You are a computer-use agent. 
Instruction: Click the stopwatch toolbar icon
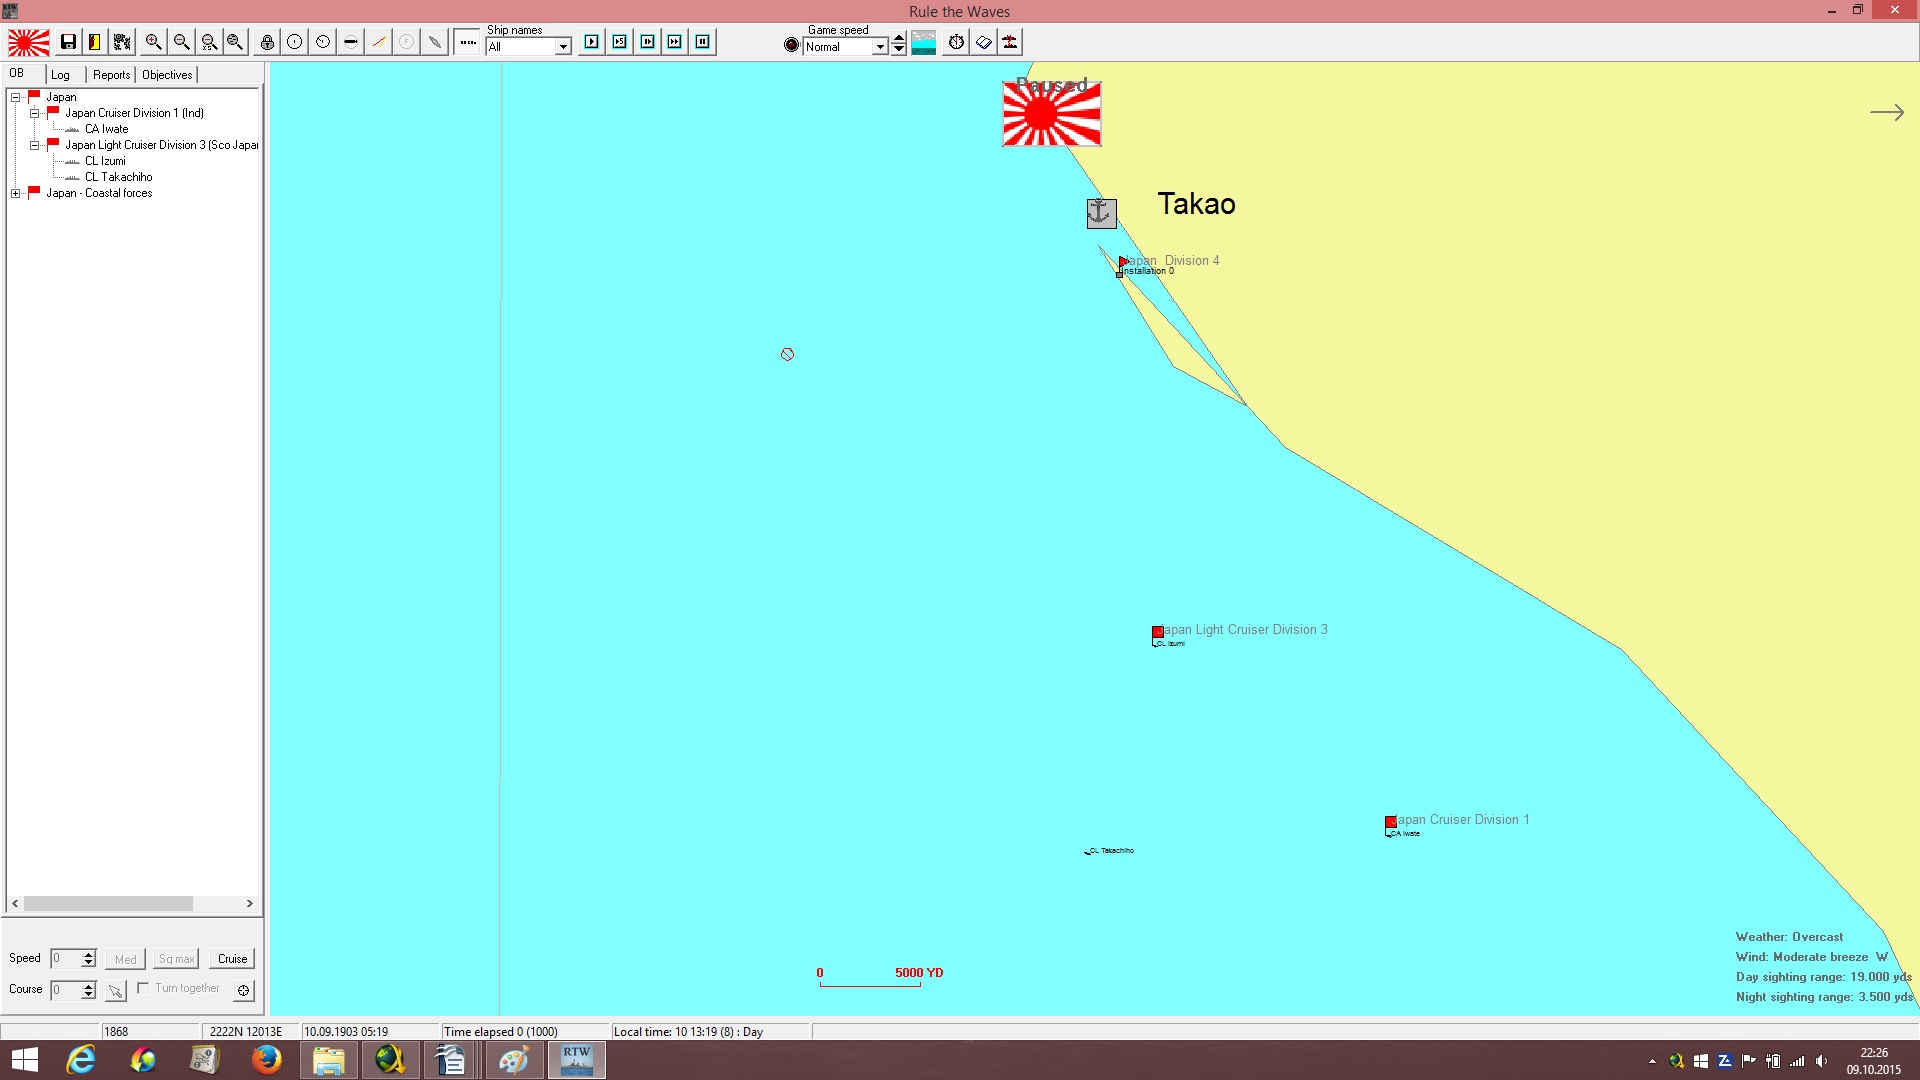(956, 42)
